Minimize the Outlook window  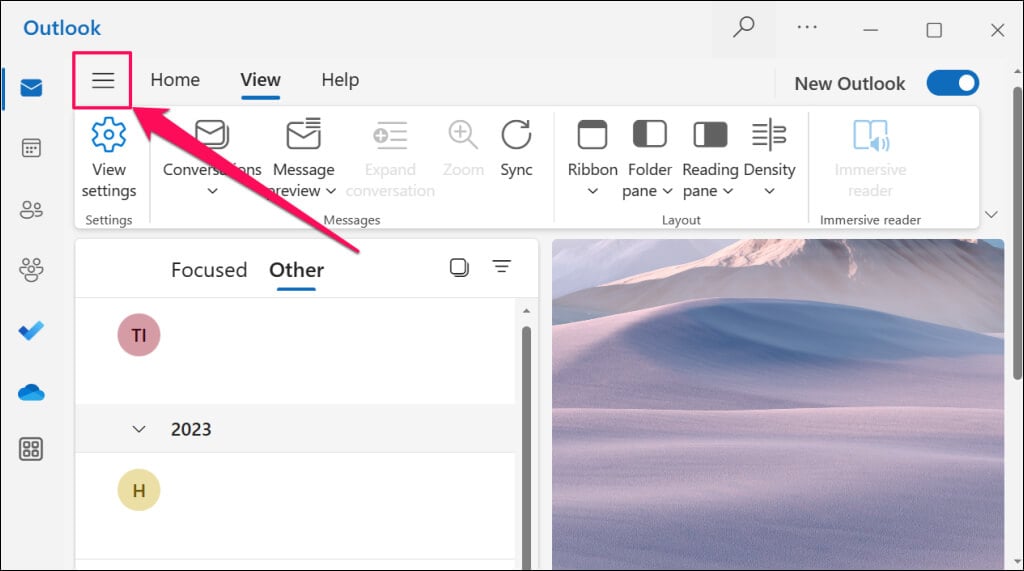(871, 29)
